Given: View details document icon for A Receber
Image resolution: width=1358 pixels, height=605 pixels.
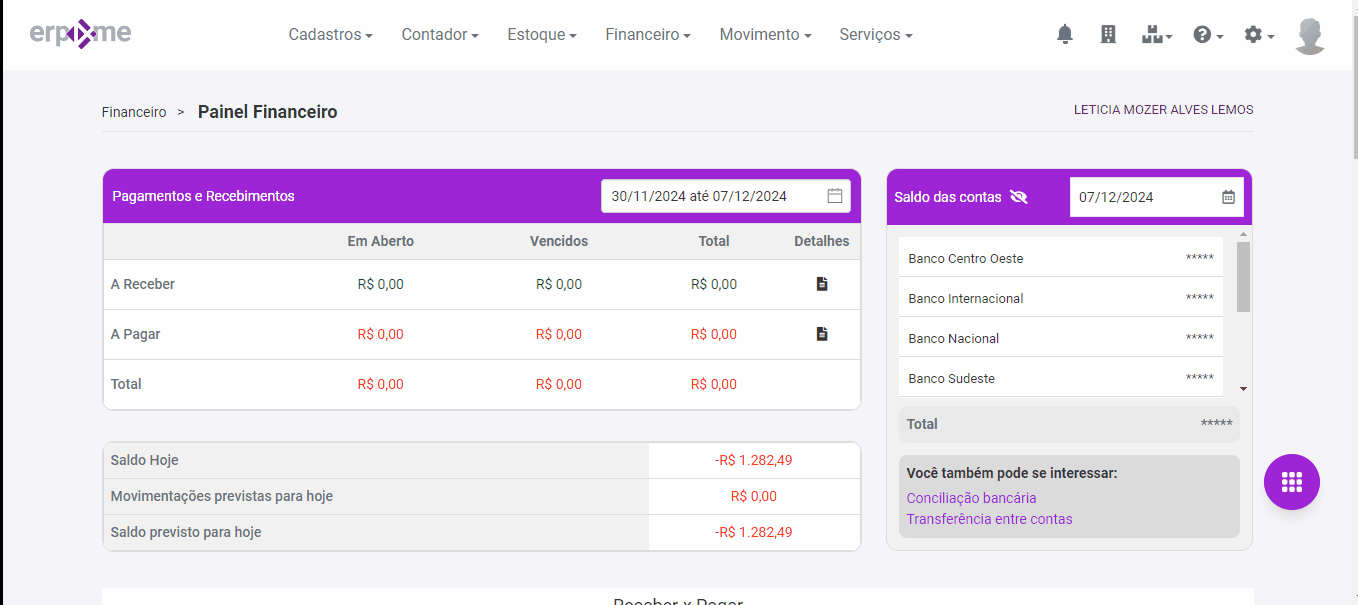Looking at the screenshot, I should [822, 284].
